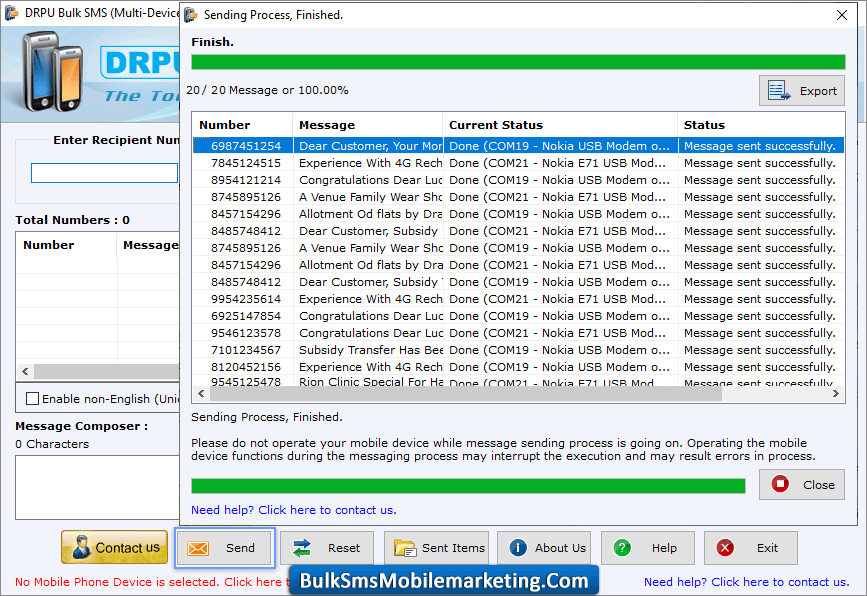Select row with number 8120452156
The image size is (867, 596).
pyautogui.click(x=518, y=367)
